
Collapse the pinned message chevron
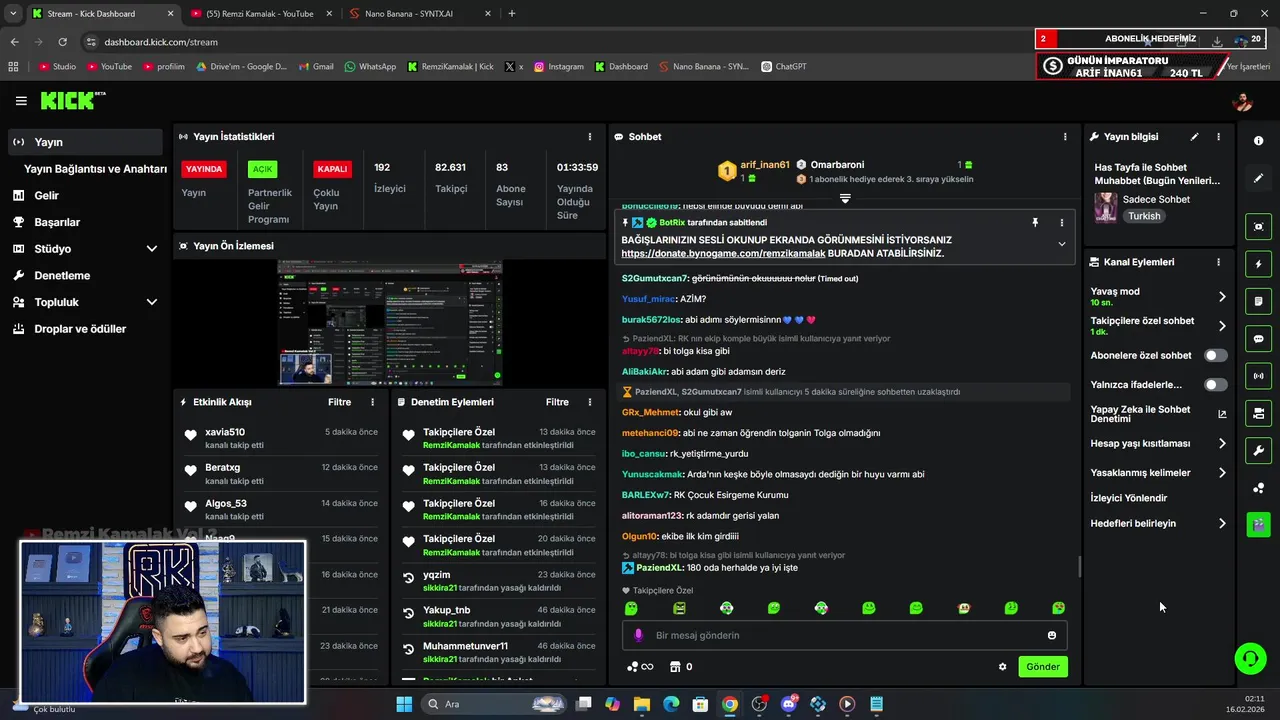(x=1061, y=244)
